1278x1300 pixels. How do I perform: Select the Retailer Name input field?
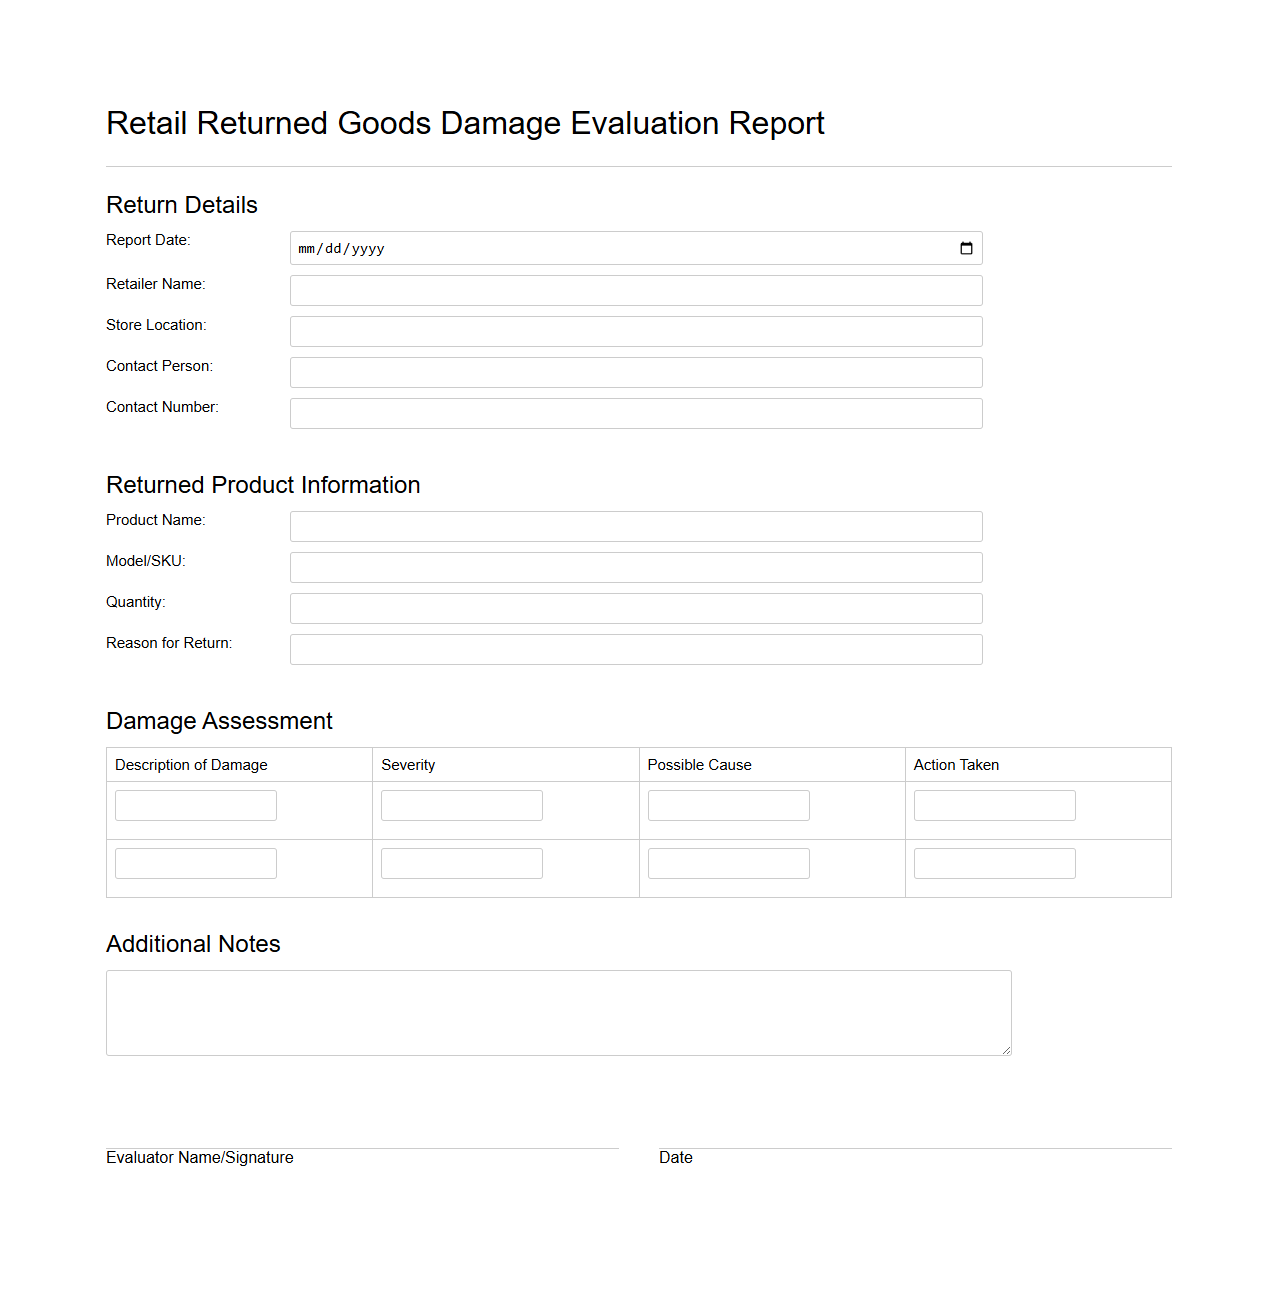(x=636, y=290)
